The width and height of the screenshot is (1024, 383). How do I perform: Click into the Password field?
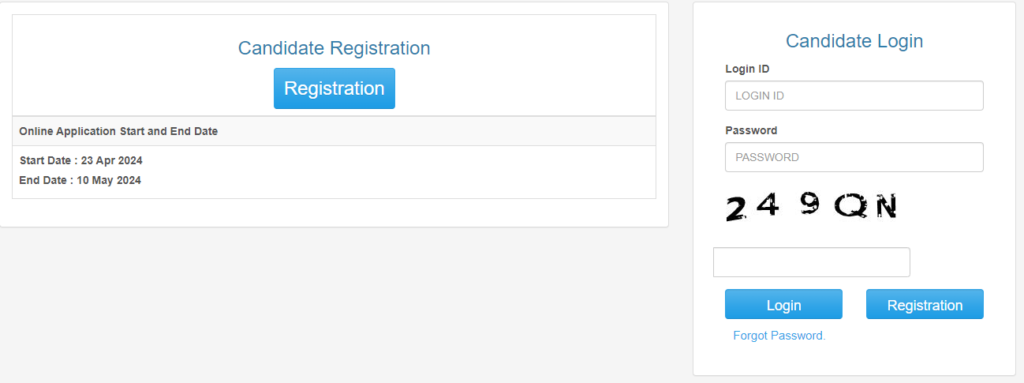point(854,157)
